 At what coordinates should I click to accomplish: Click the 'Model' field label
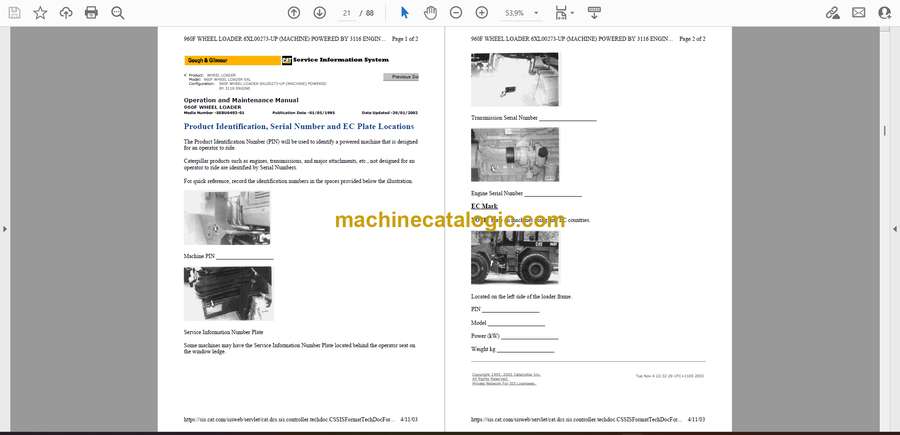(479, 323)
